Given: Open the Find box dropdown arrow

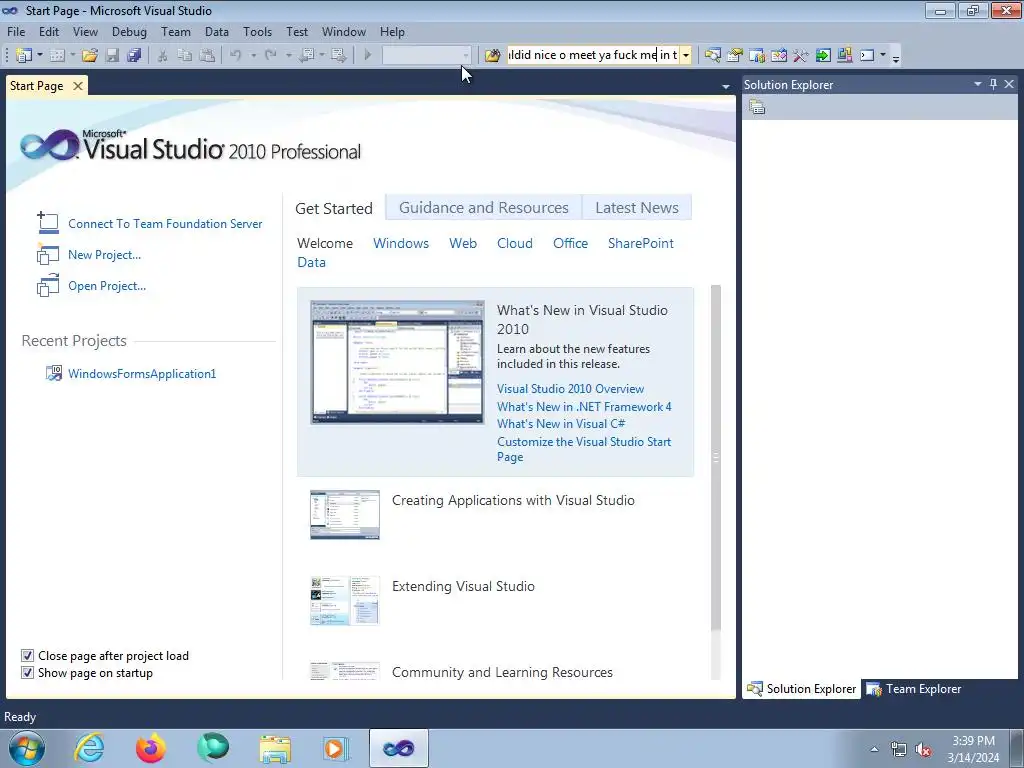Looking at the screenshot, I should click(x=686, y=56).
